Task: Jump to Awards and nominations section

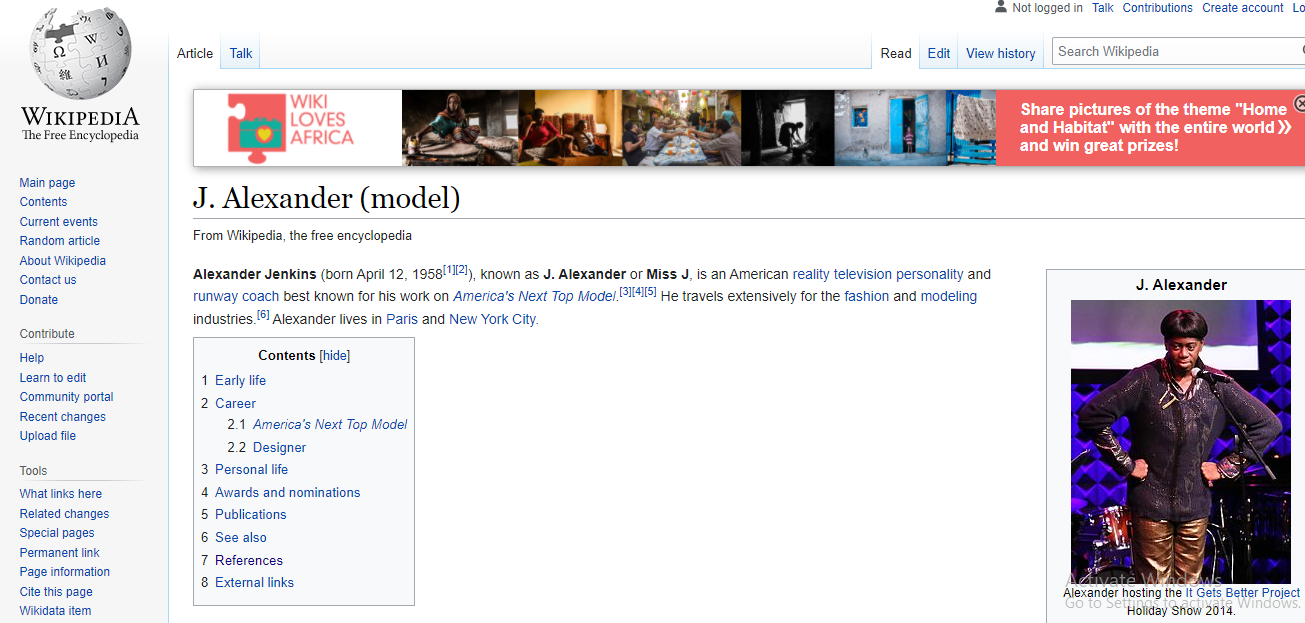Action: click(x=287, y=493)
